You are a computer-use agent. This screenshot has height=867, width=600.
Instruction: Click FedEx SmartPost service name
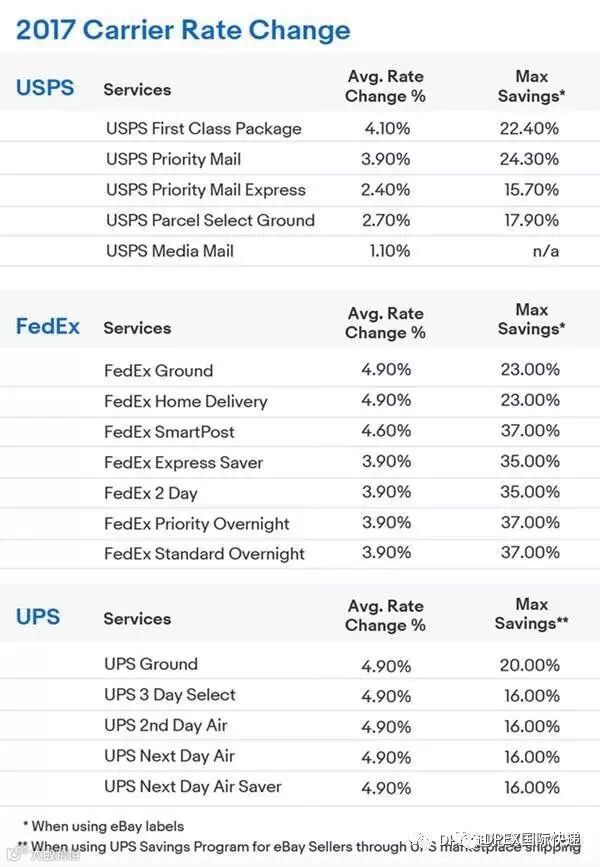coord(169,432)
